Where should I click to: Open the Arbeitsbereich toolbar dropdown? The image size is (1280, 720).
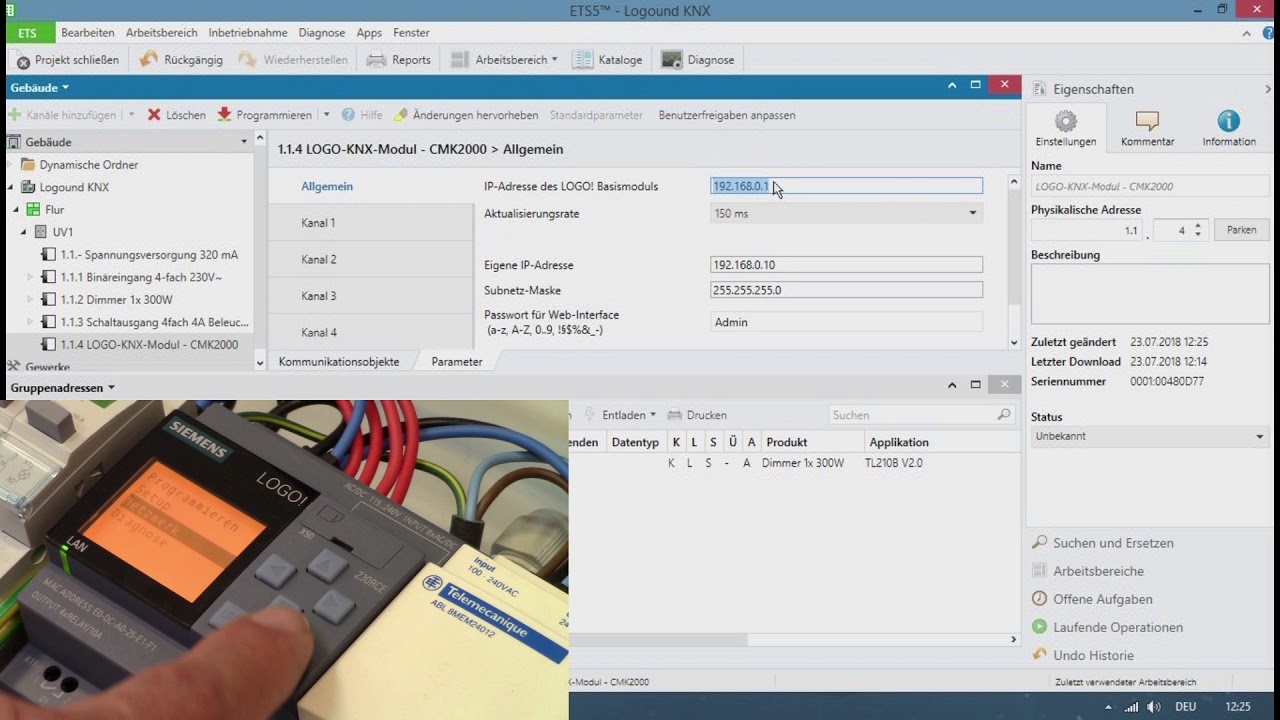click(504, 60)
